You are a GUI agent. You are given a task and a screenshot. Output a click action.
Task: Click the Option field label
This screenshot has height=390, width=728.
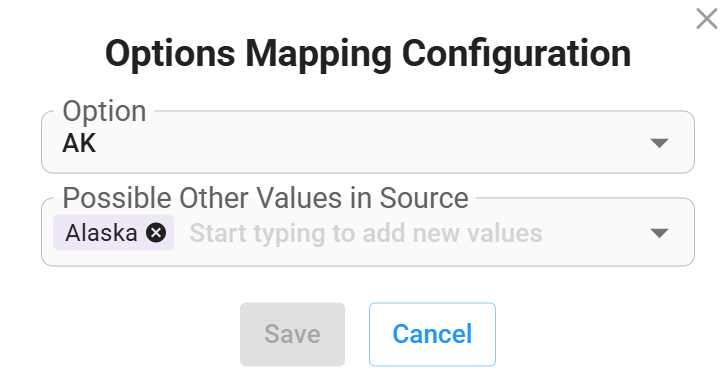104,111
